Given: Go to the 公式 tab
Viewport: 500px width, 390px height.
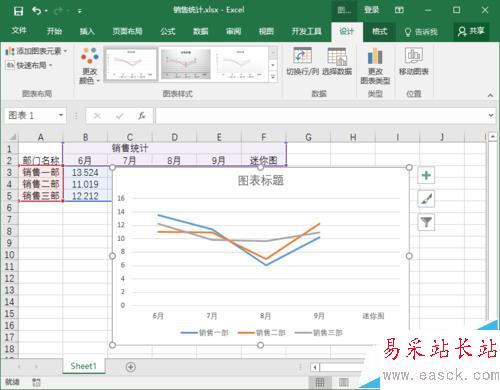Looking at the screenshot, I should point(168,31).
